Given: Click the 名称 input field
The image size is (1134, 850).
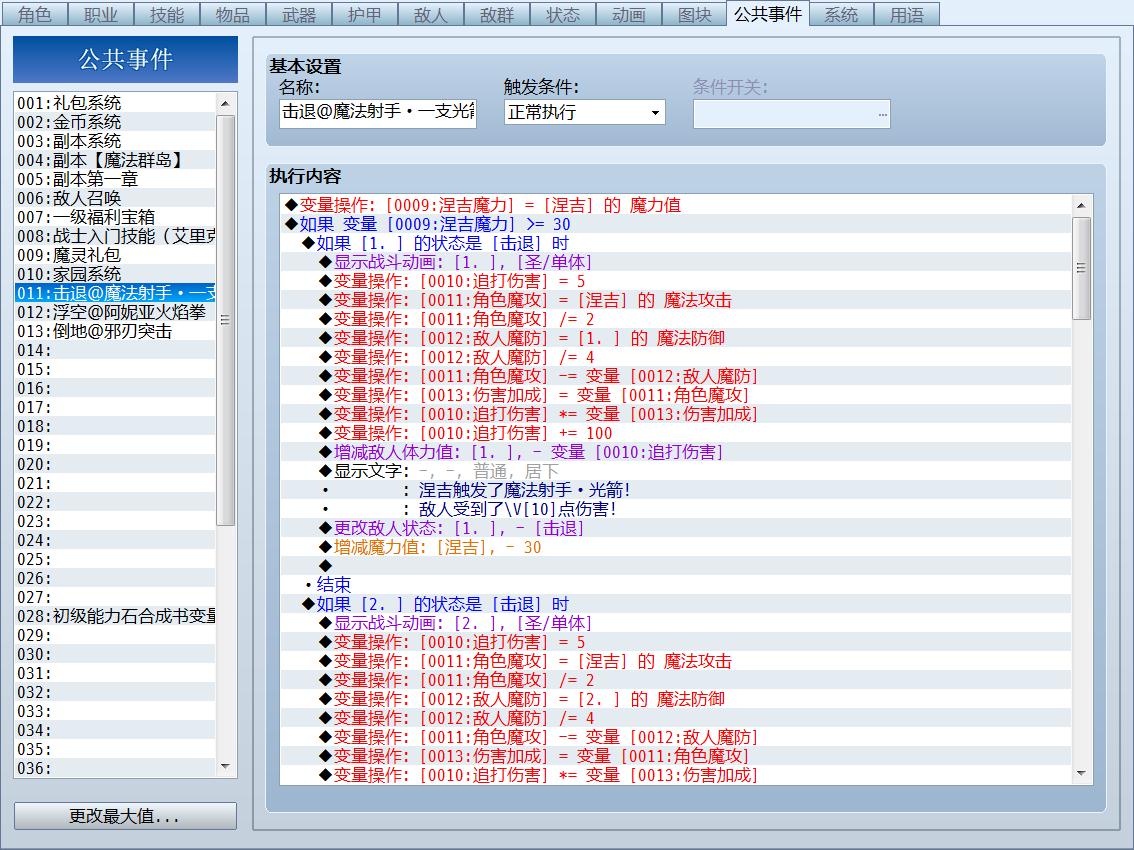Looking at the screenshot, I should (x=378, y=112).
